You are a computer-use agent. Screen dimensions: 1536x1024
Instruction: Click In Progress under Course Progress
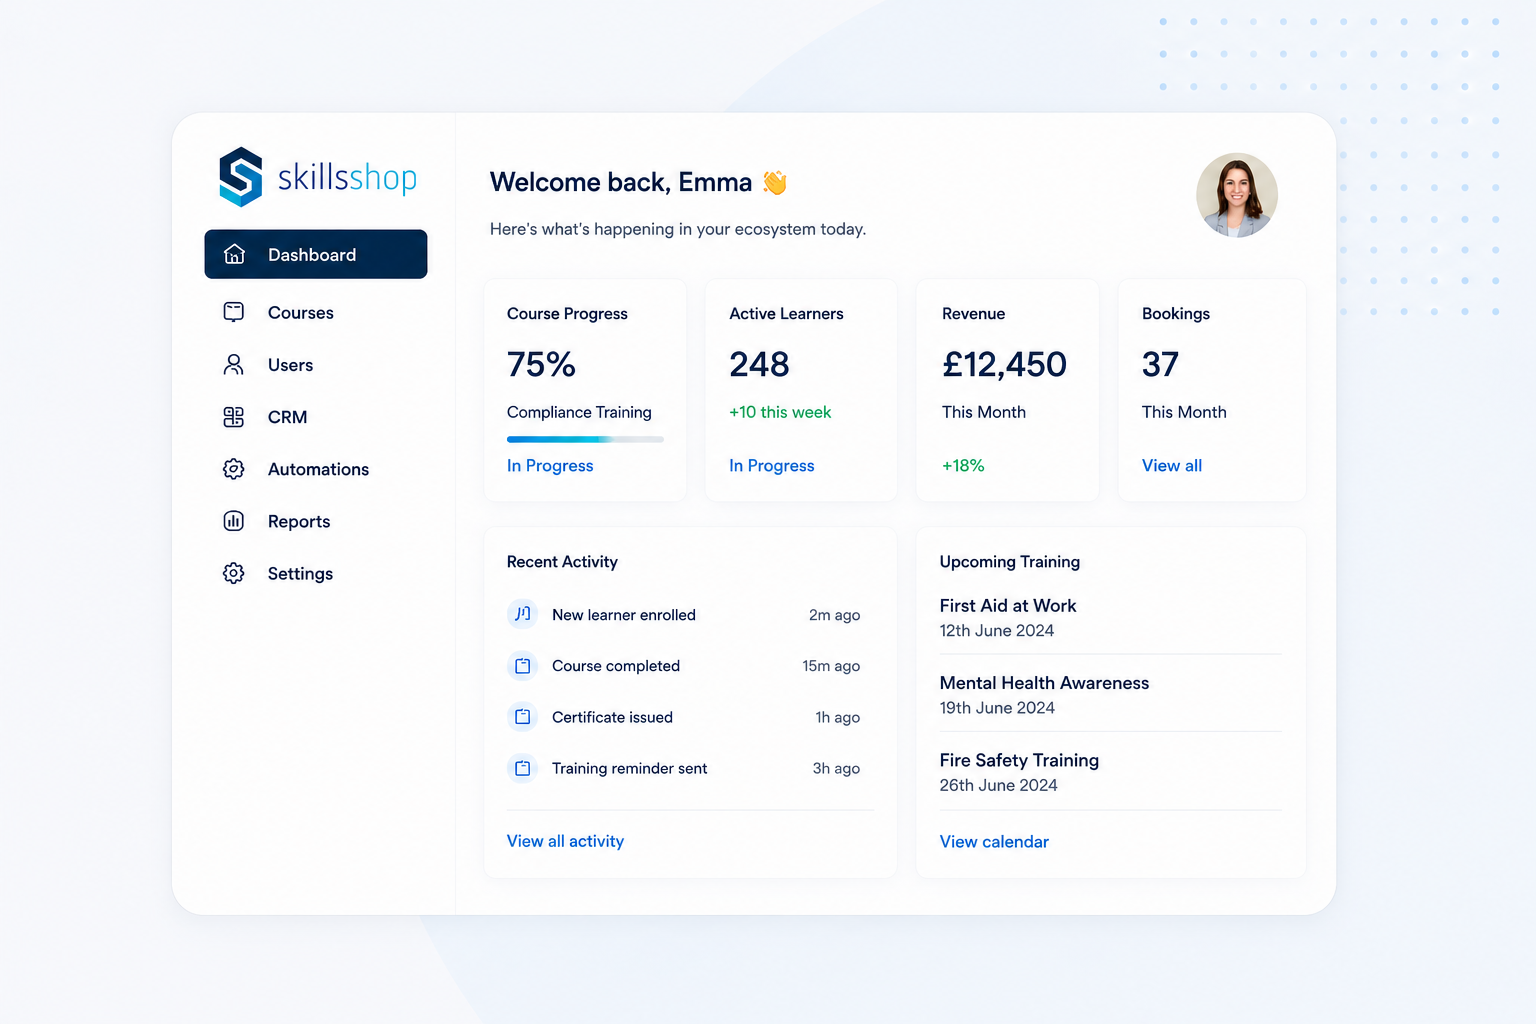click(x=550, y=466)
